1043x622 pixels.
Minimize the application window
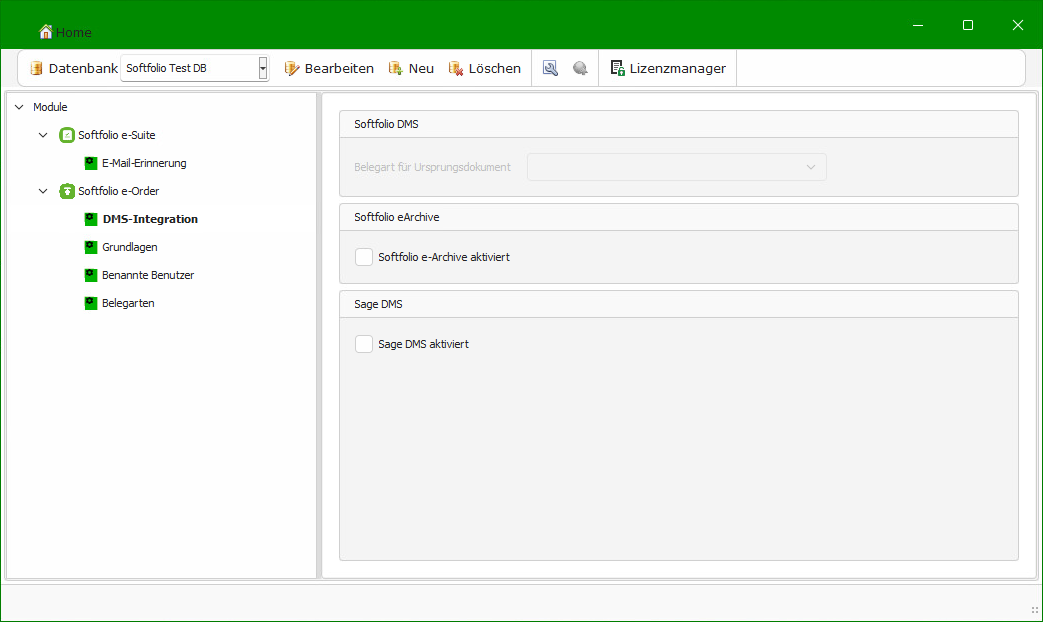[x=918, y=25]
